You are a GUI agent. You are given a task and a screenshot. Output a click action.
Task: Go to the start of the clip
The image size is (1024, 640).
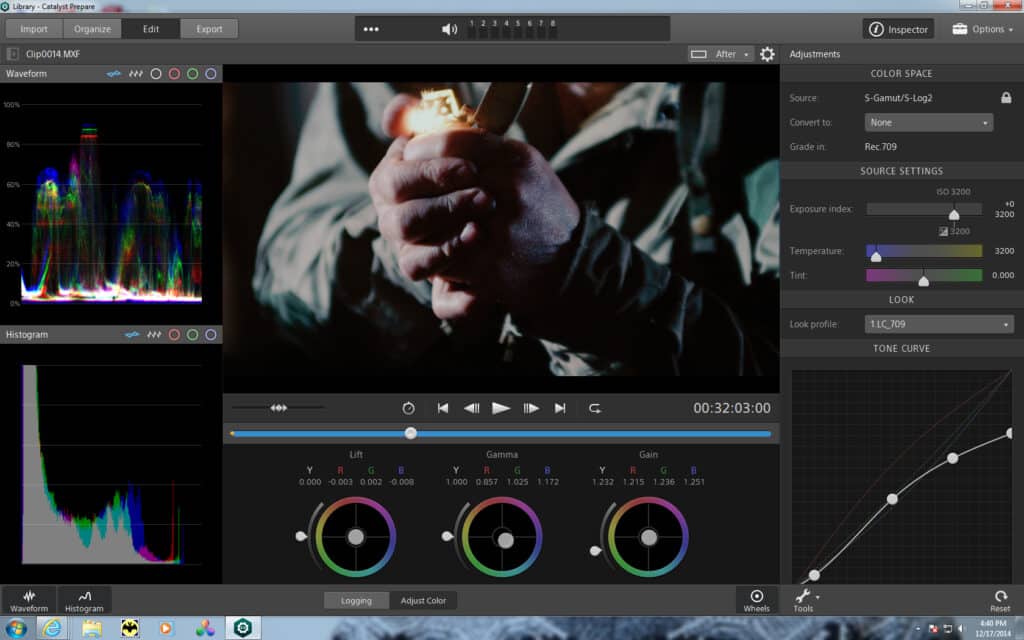coord(443,408)
